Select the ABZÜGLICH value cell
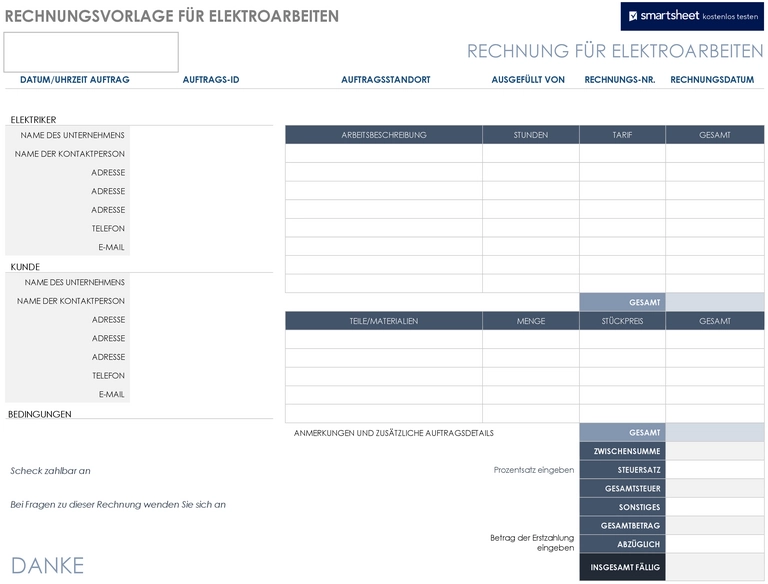Screen dimensions: 768x584 pyautogui.click(x=715, y=544)
